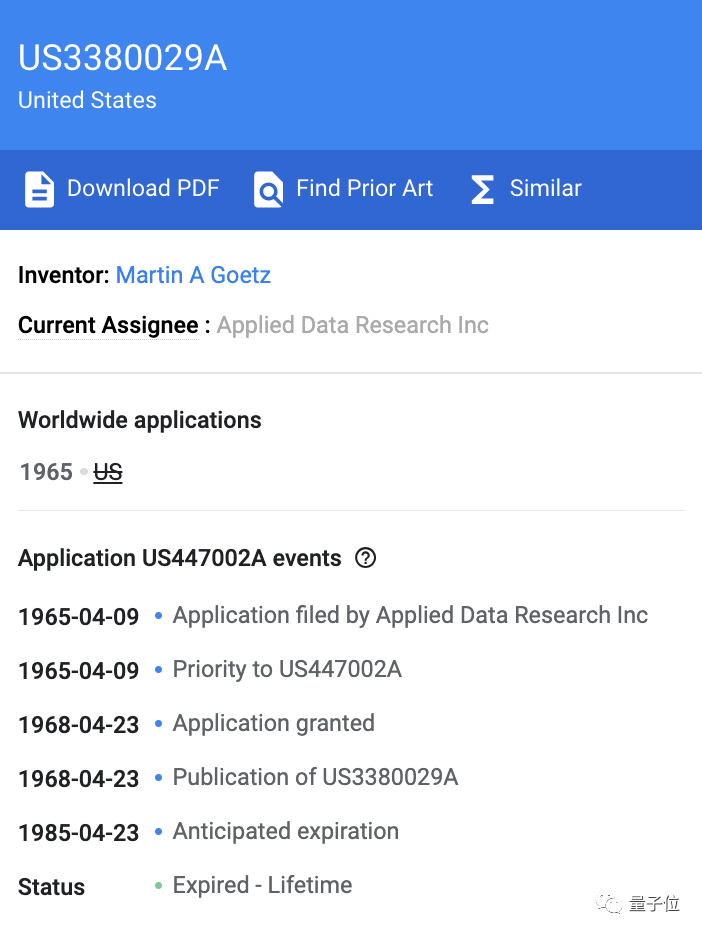Select the Publication of US3380029A event

coord(315,777)
